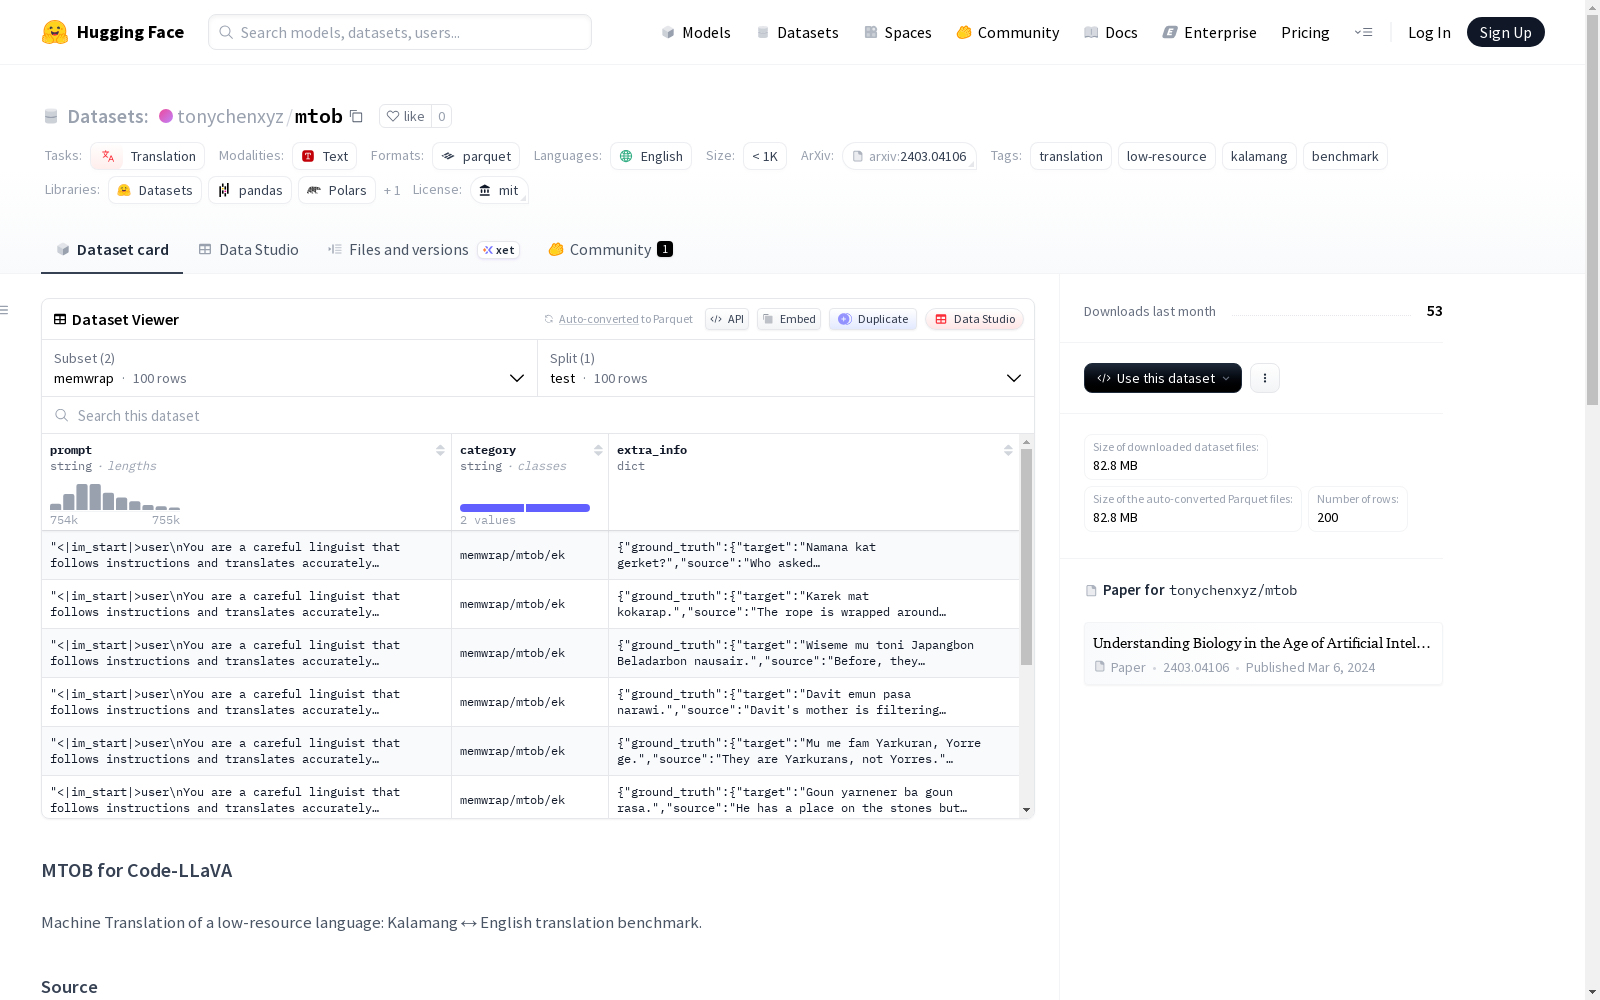Click the kalamang tag
Viewport: 1600px width, 1000px height.
(x=1259, y=156)
